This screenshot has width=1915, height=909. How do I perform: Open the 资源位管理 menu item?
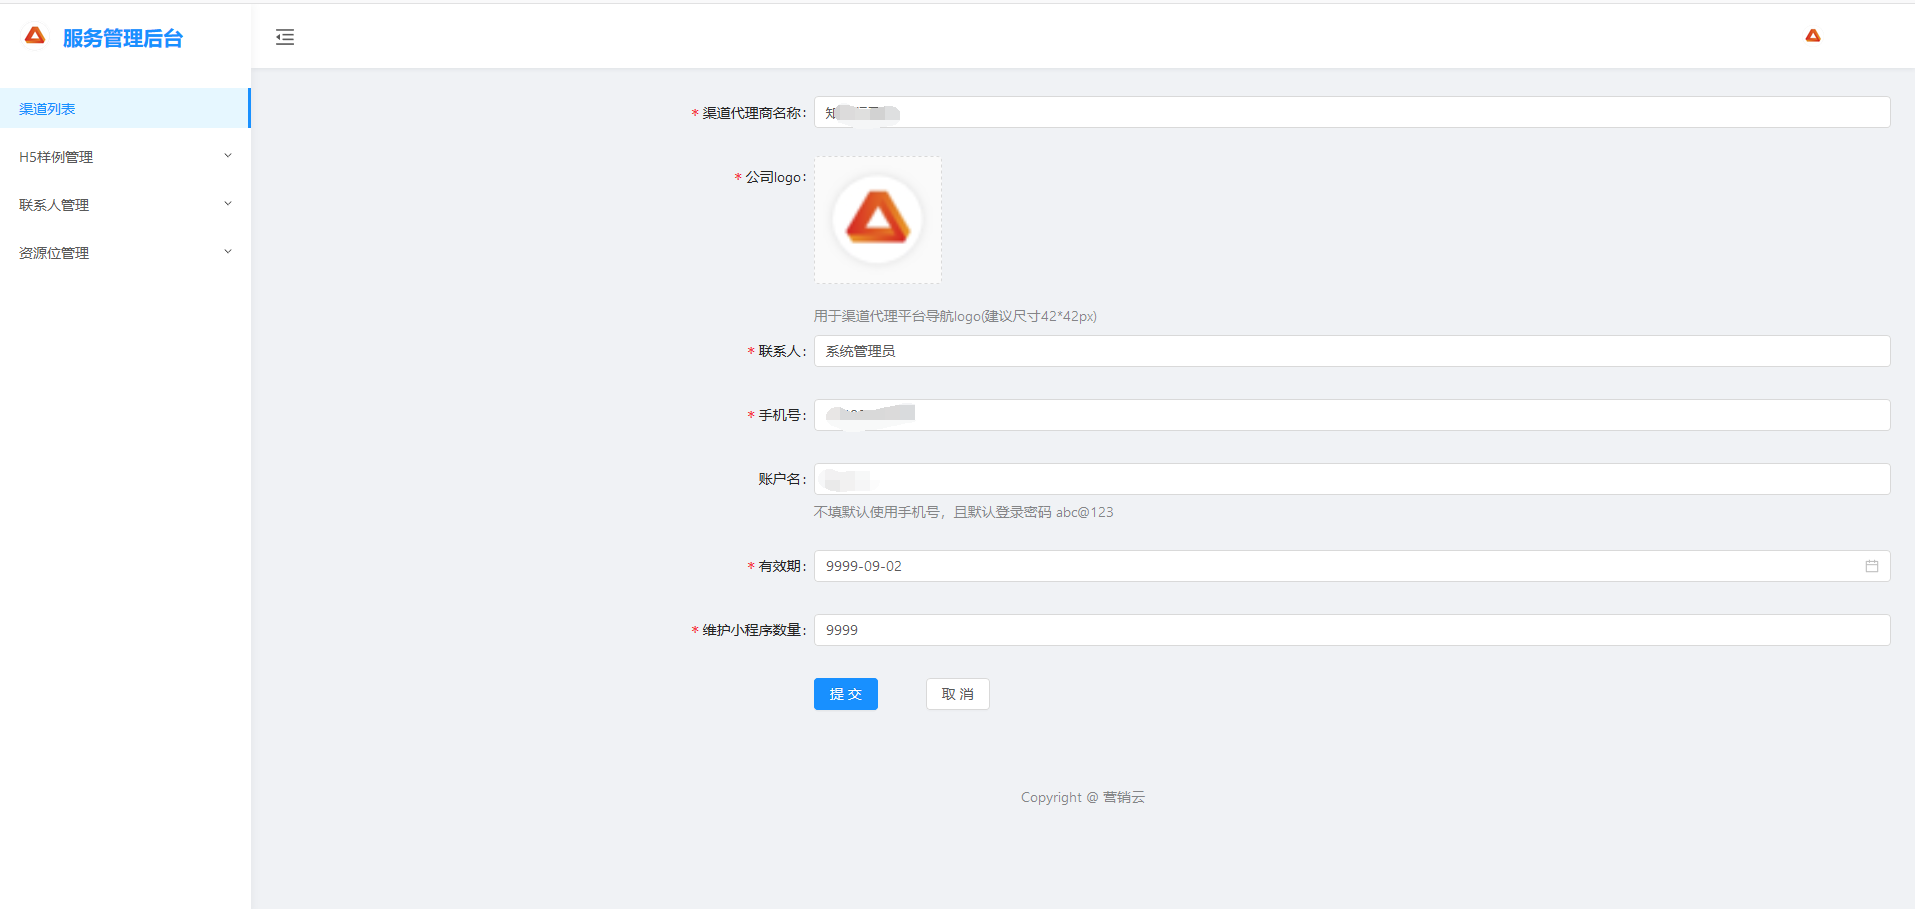124,252
